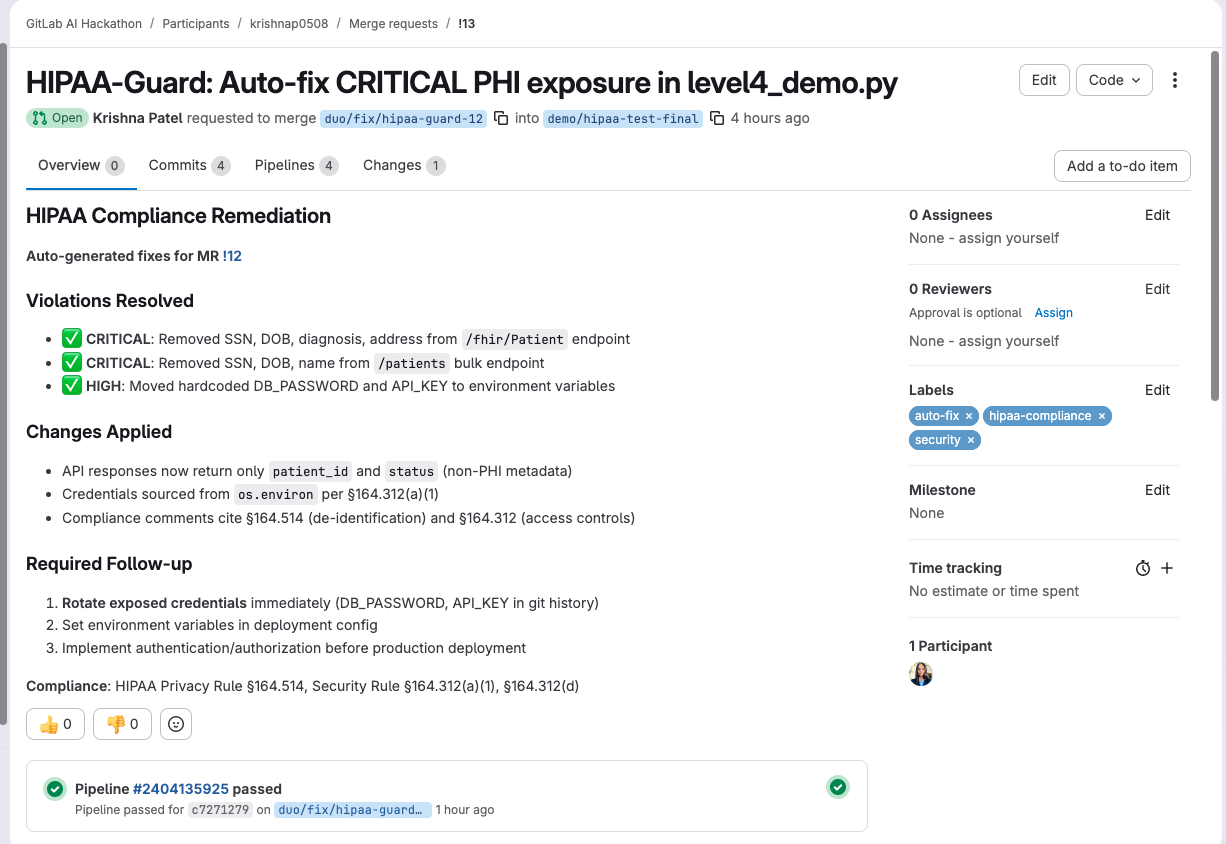Edit the Milestone section
1226x844 pixels.
1157,490
